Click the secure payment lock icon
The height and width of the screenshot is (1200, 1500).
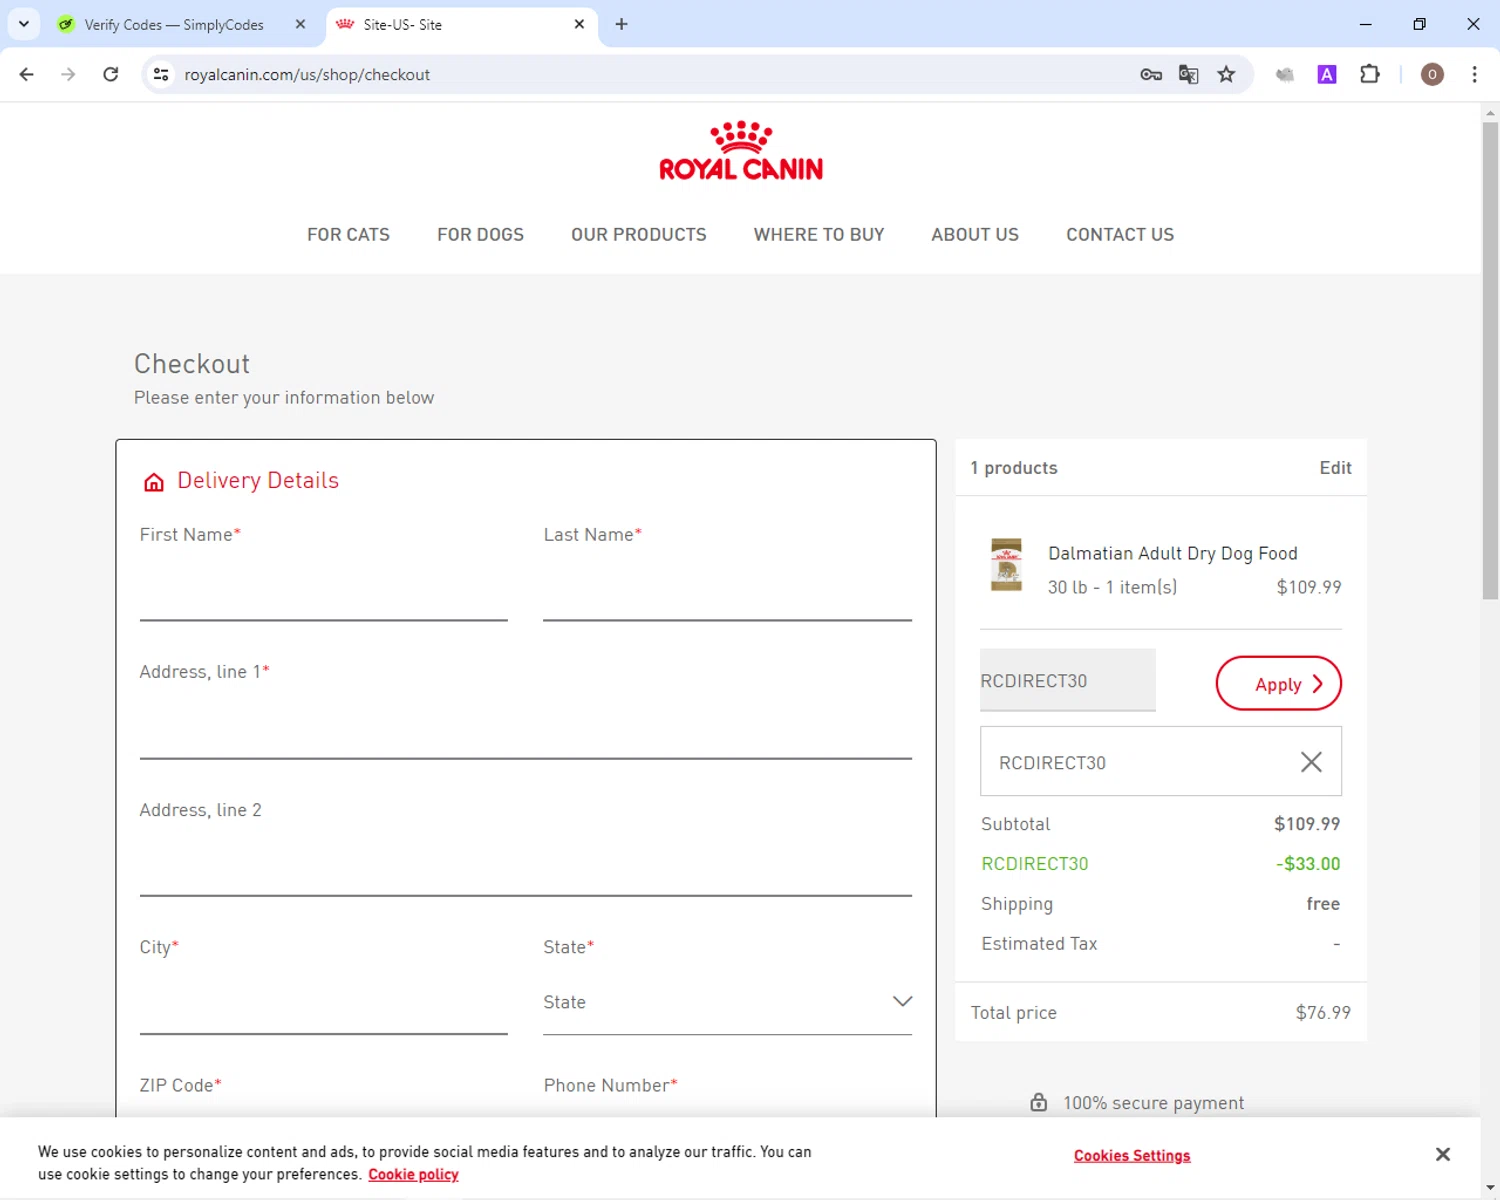point(1039,1102)
